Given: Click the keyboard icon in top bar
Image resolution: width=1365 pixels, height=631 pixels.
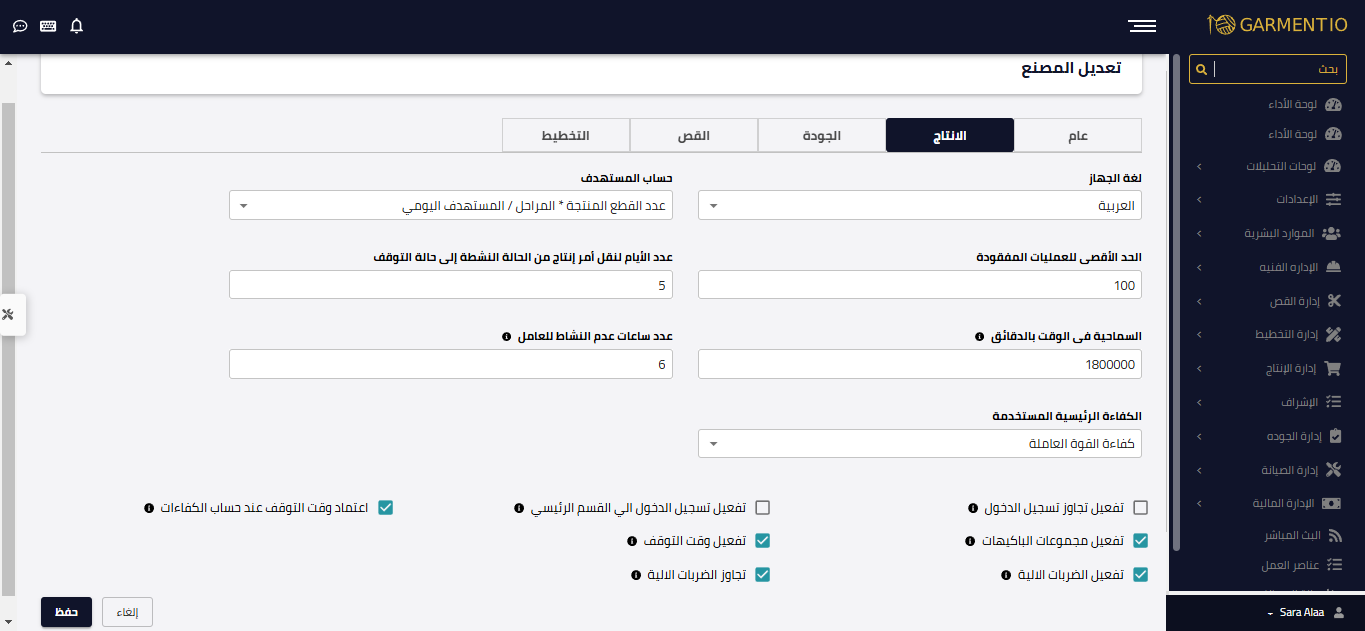Looking at the screenshot, I should pos(48,26).
